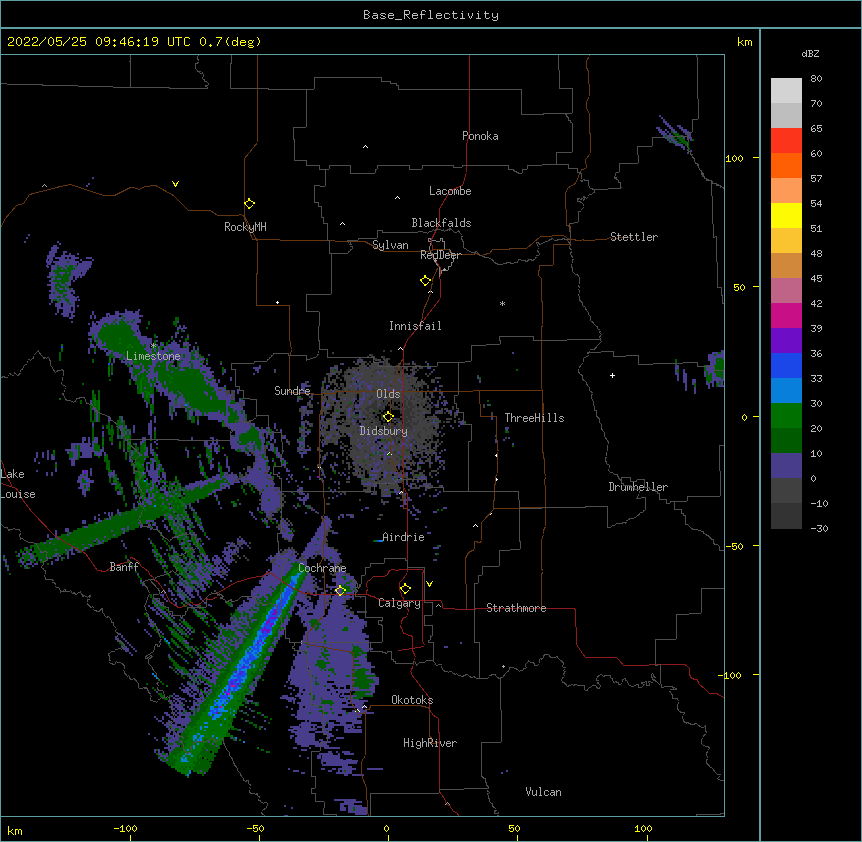The height and width of the screenshot is (842, 862).
Task: Click the Sundre town label
Action: click(x=292, y=391)
